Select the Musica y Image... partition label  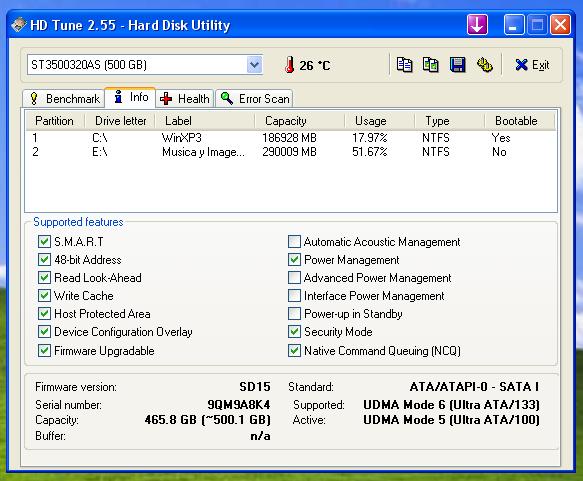[203, 152]
